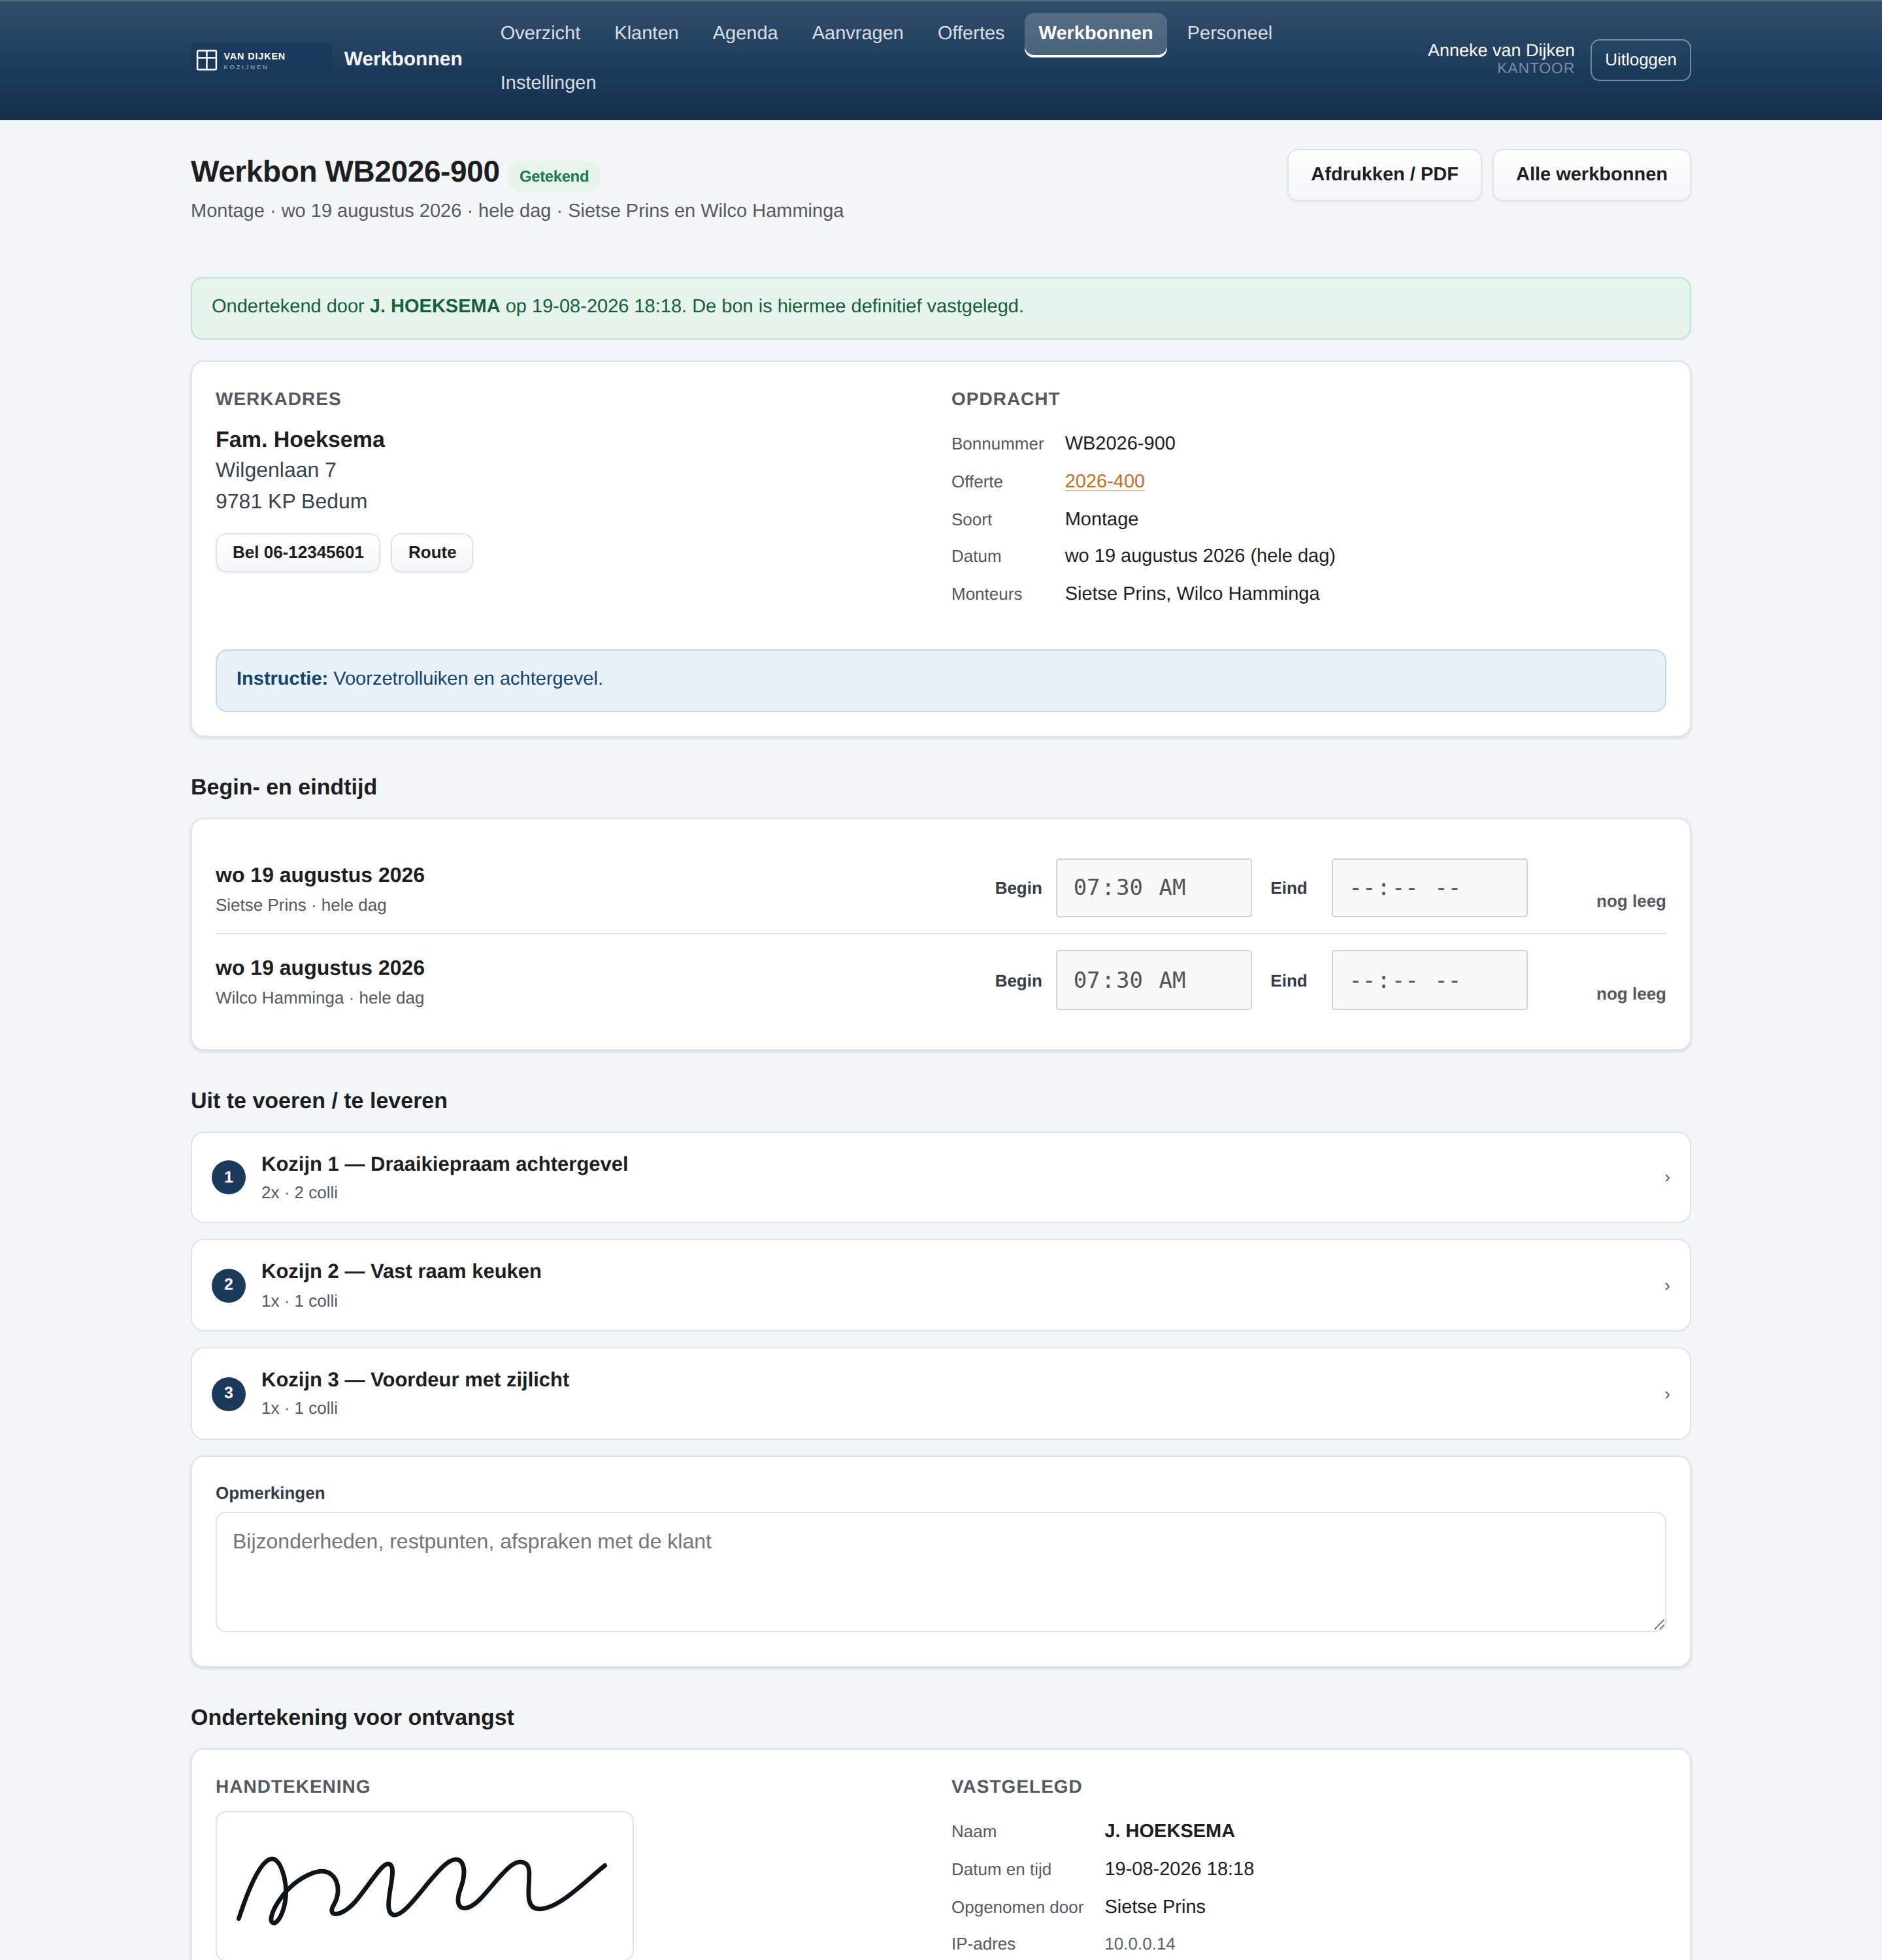Click Sietse Prins empty Eind time field
Viewport: 1882px width, 1960px height.
pyautogui.click(x=1429, y=888)
